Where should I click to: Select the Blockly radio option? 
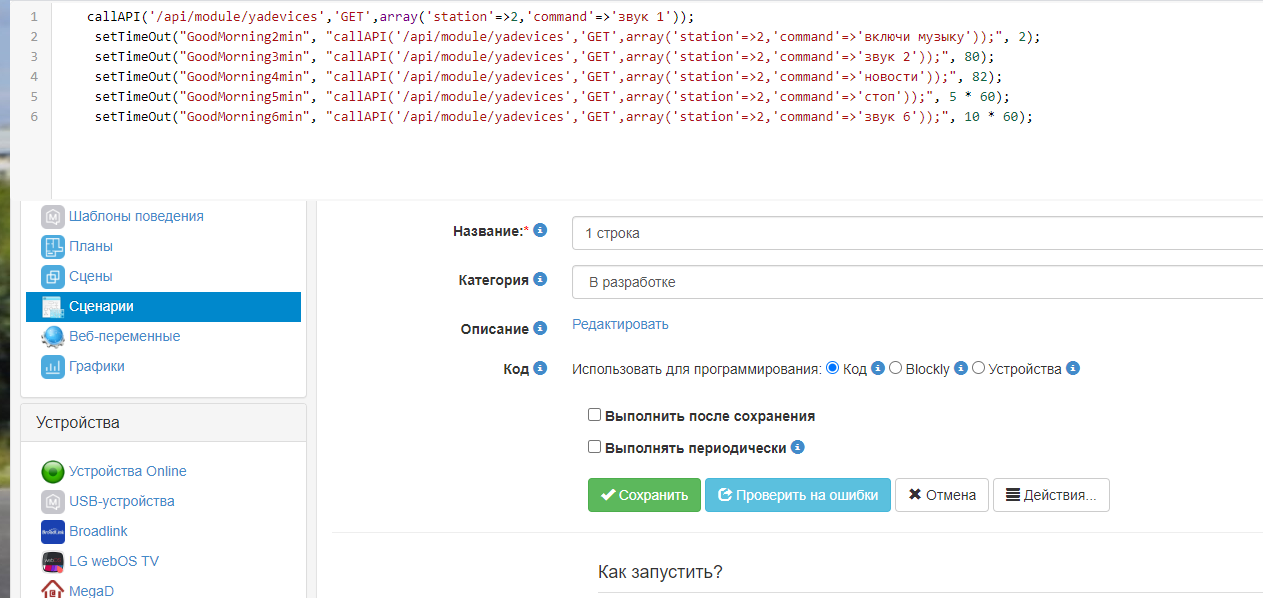tap(895, 368)
